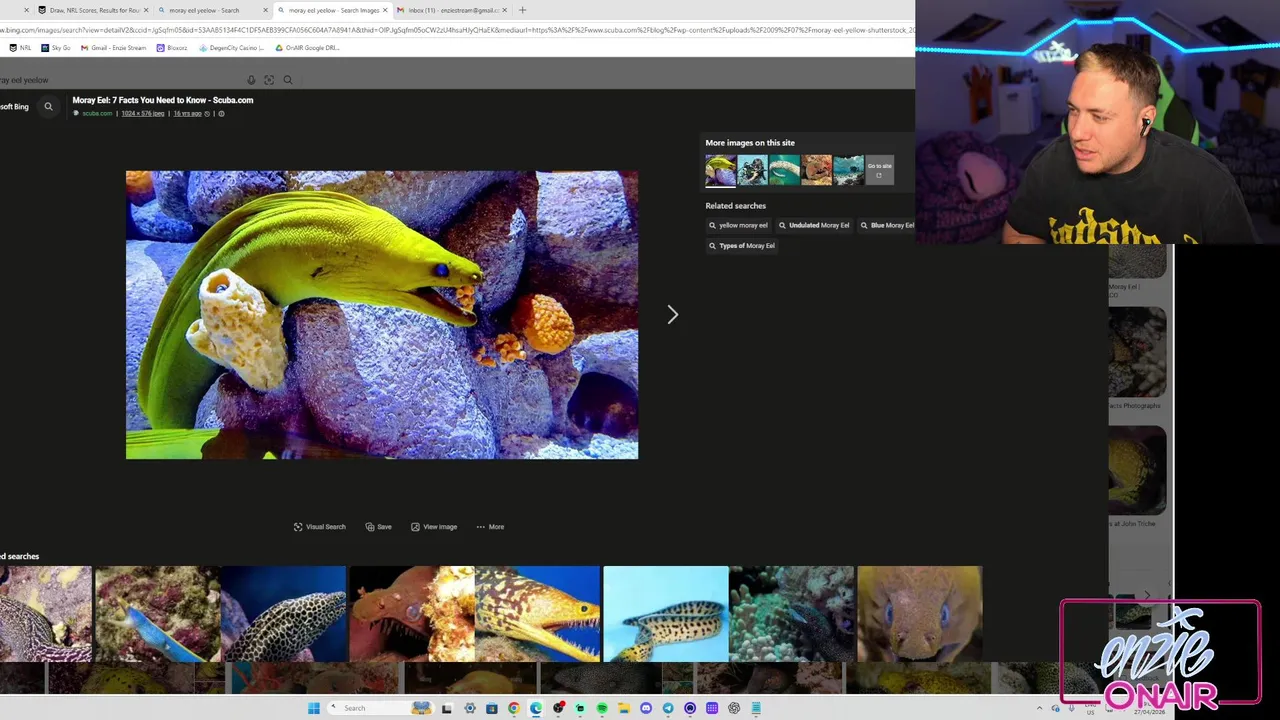Click the Go to site button
This screenshot has height=720, width=1280.
point(879,170)
